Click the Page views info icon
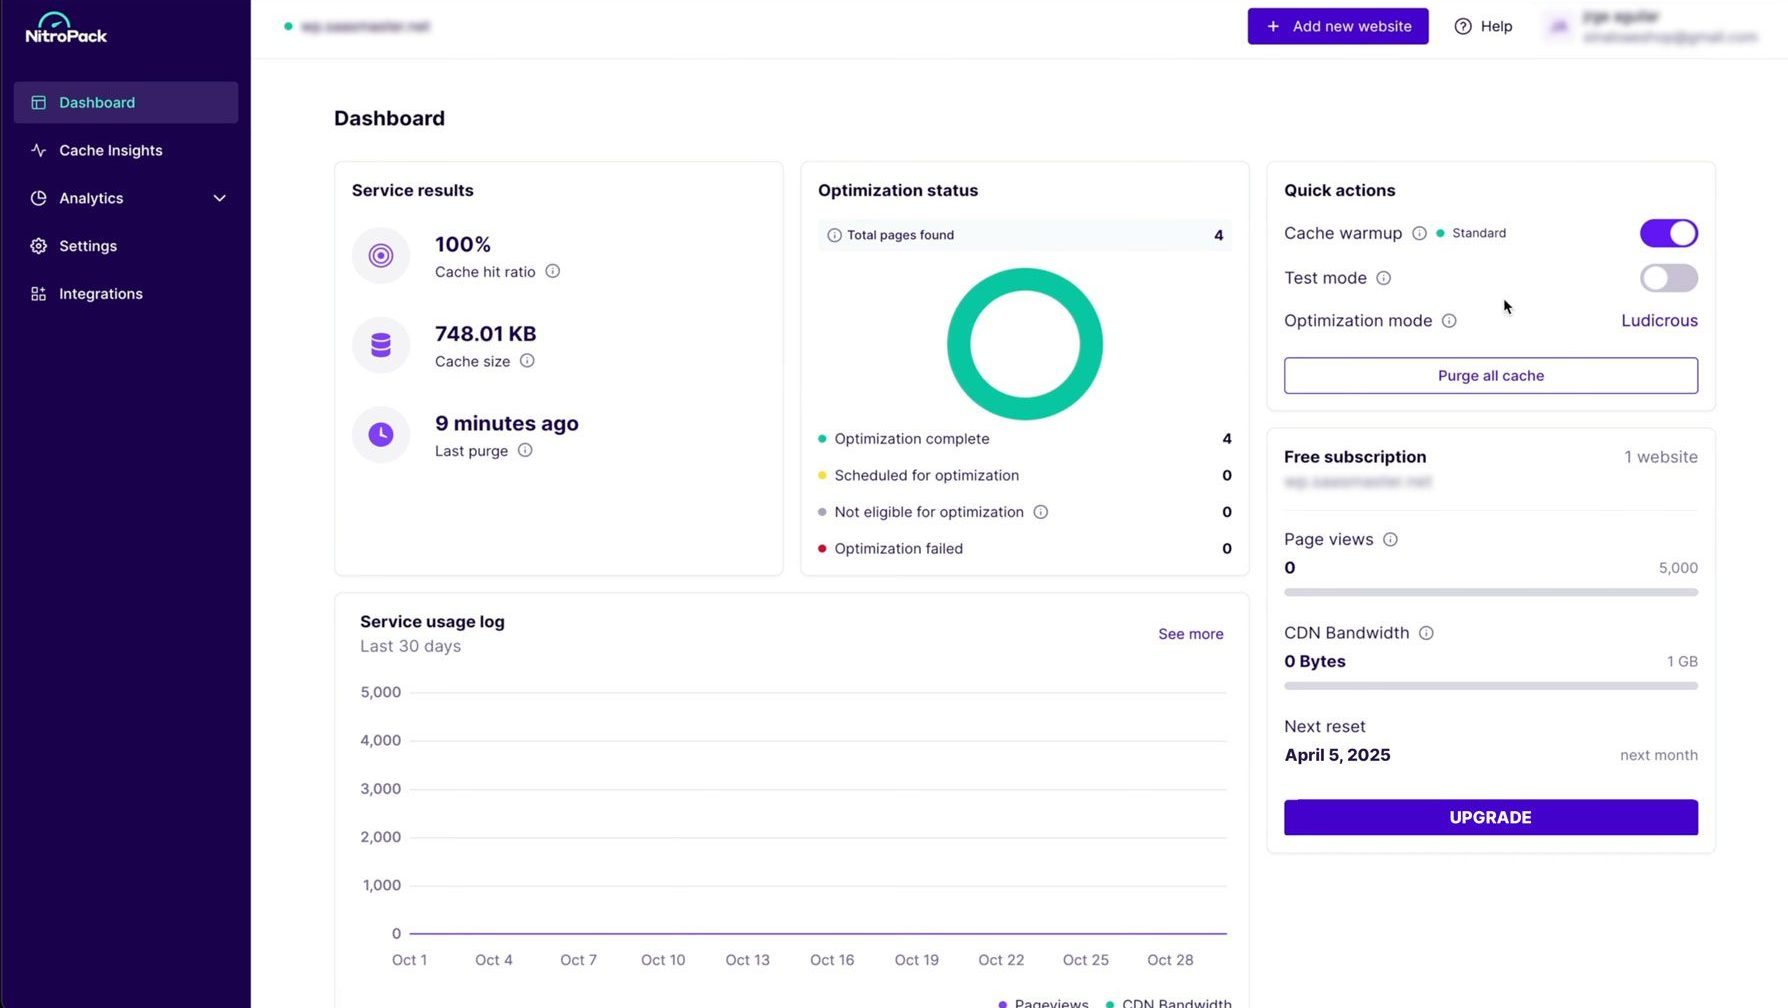This screenshot has width=1788, height=1008. tap(1391, 539)
